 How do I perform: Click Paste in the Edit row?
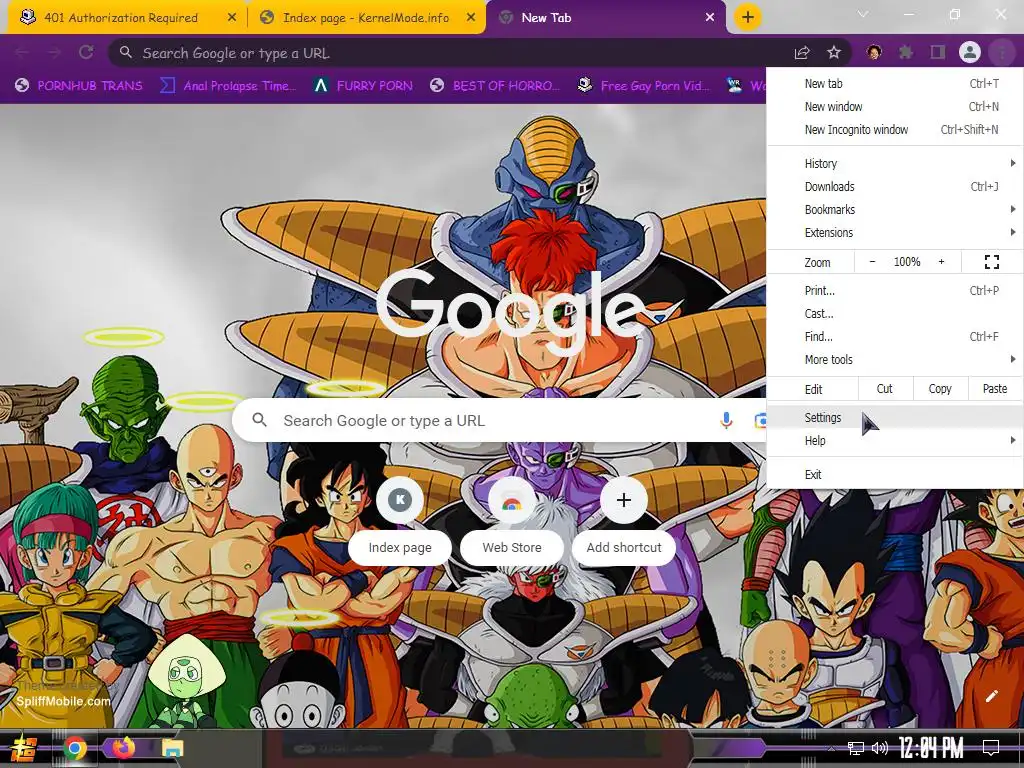tap(995, 389)
